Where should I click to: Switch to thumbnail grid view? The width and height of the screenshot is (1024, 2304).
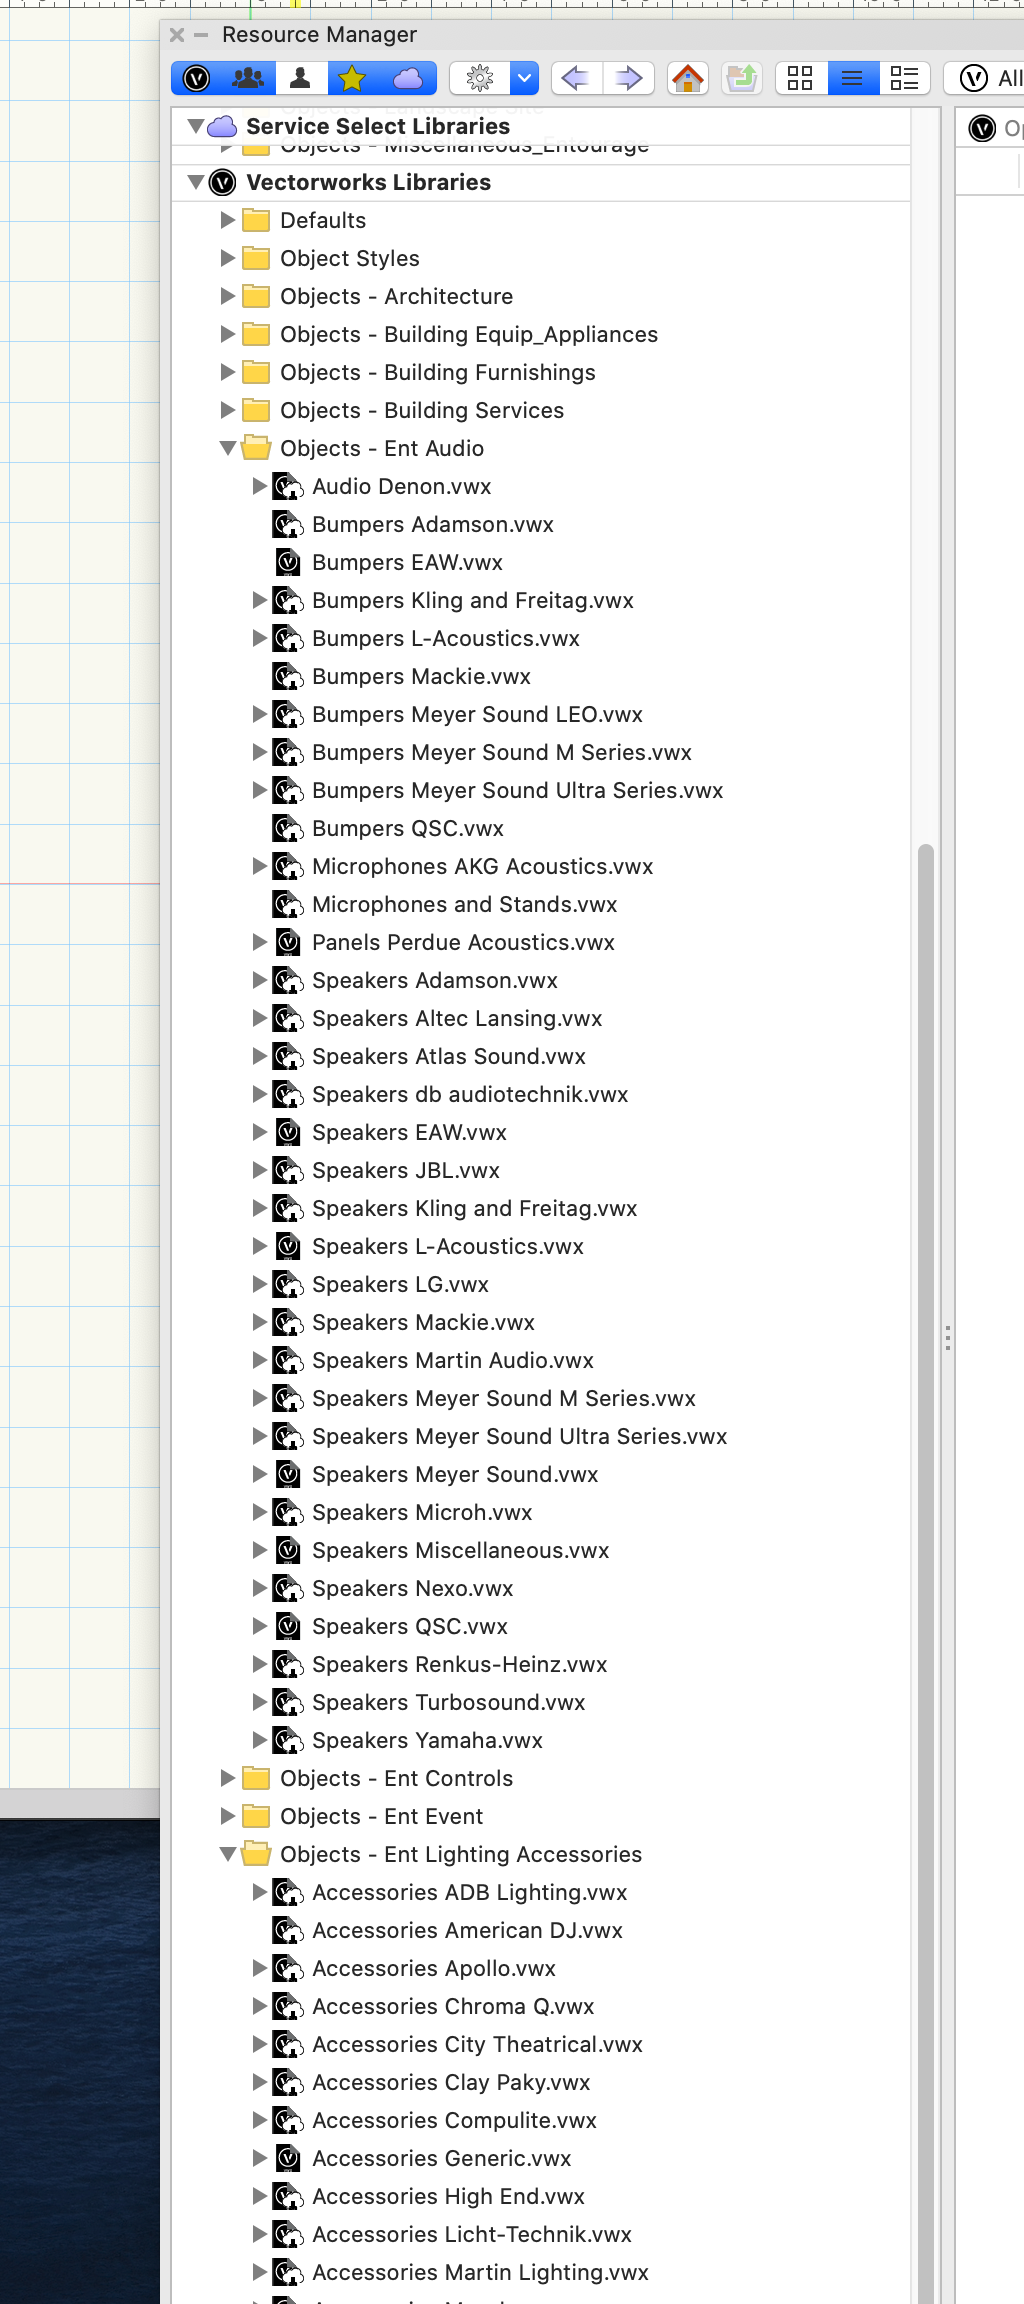(x=800, y=78)
